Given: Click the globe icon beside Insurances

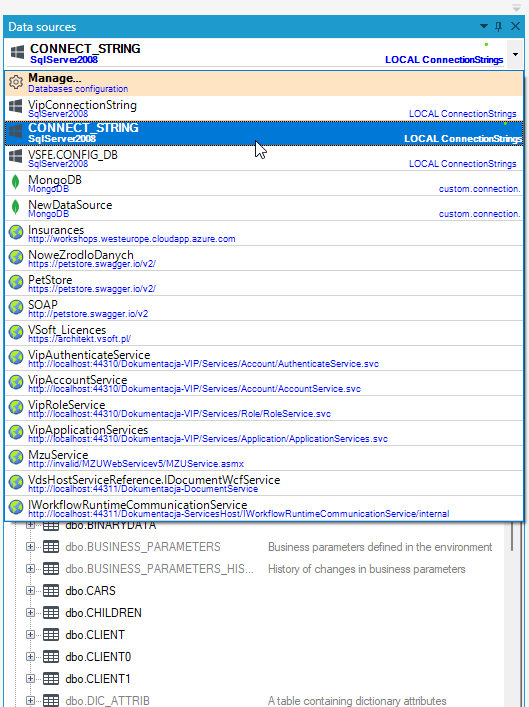Looking at the screenshot, I should tap(16, 233).
